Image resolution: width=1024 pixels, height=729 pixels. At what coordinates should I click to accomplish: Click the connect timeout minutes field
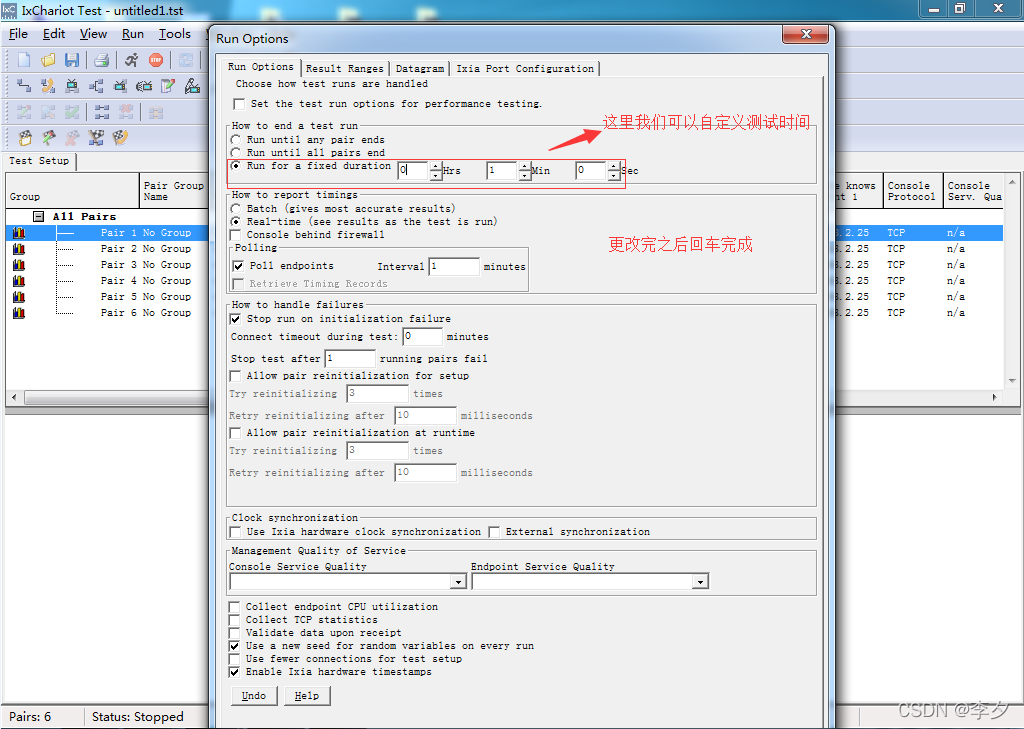coord(422,337)
